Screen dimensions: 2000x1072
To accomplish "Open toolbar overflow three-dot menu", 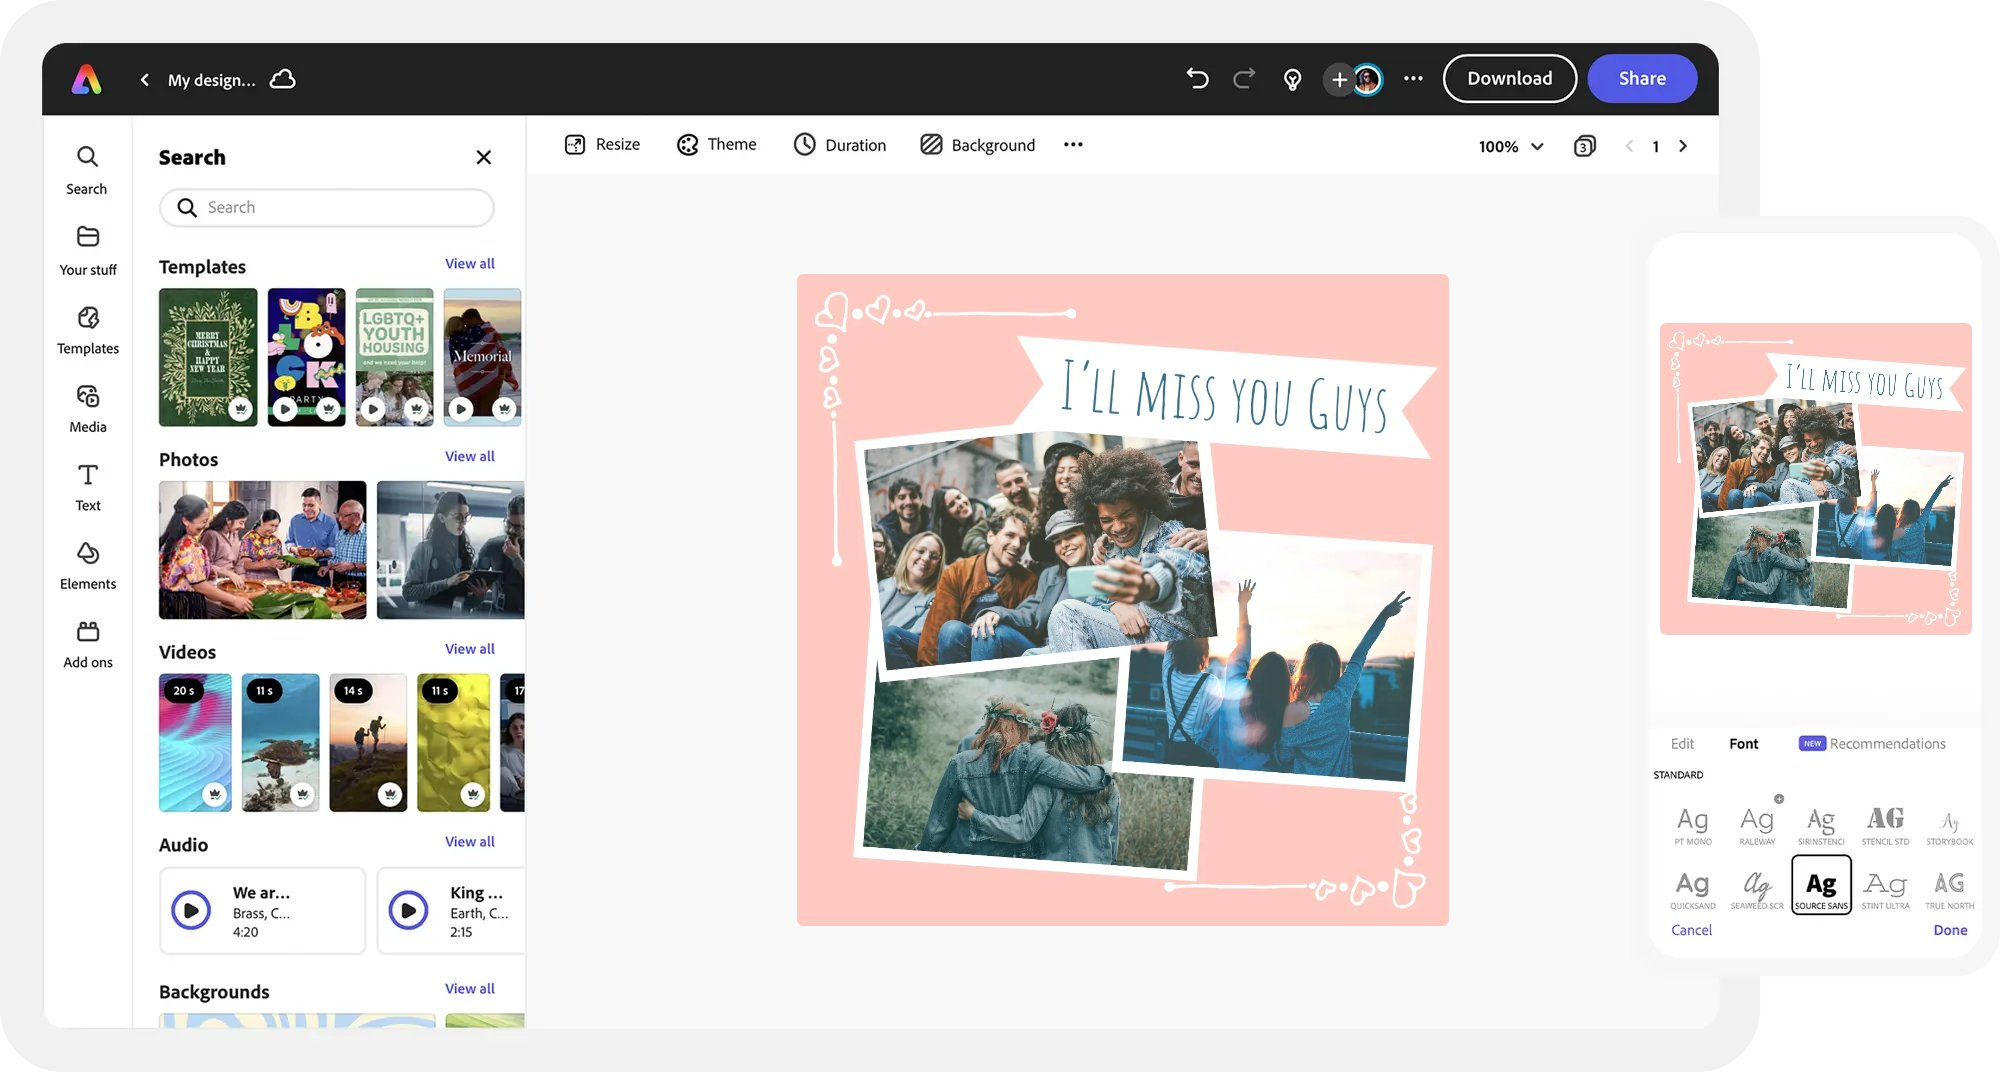I will pyautogui.click(x=1073, y=145).
